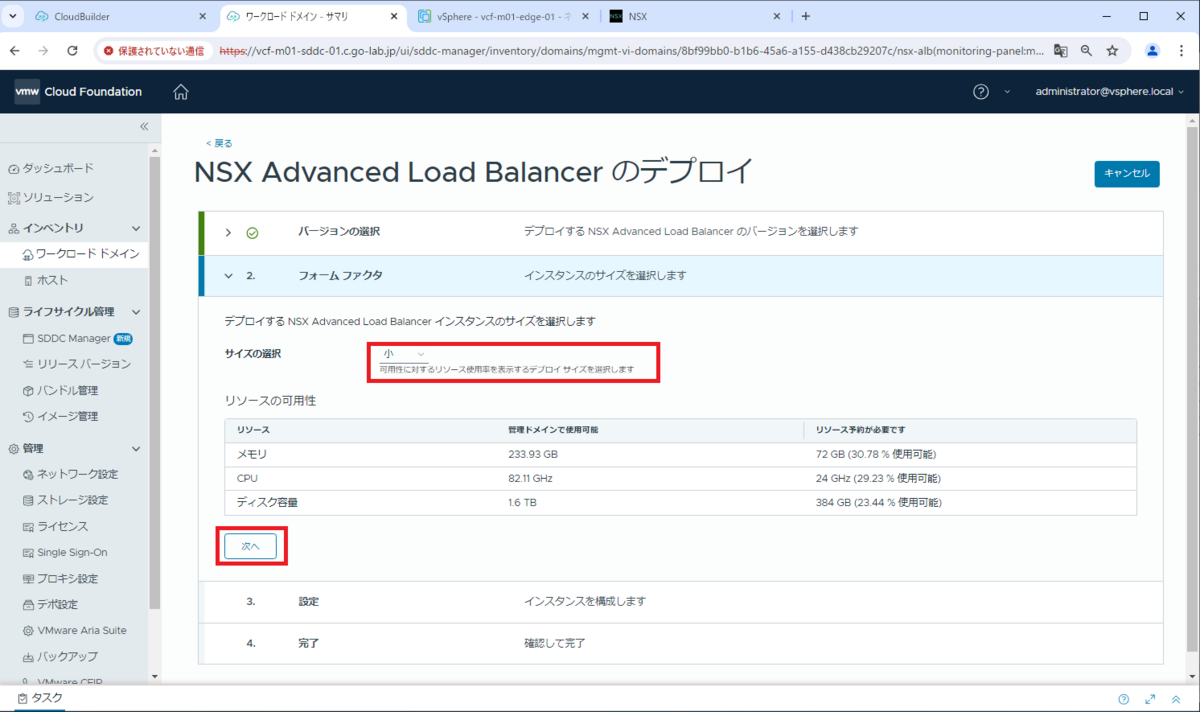The height and width of the screenshot is (712, 1200).
Task: Close the NSX browser tab
Action: (777, 17)
